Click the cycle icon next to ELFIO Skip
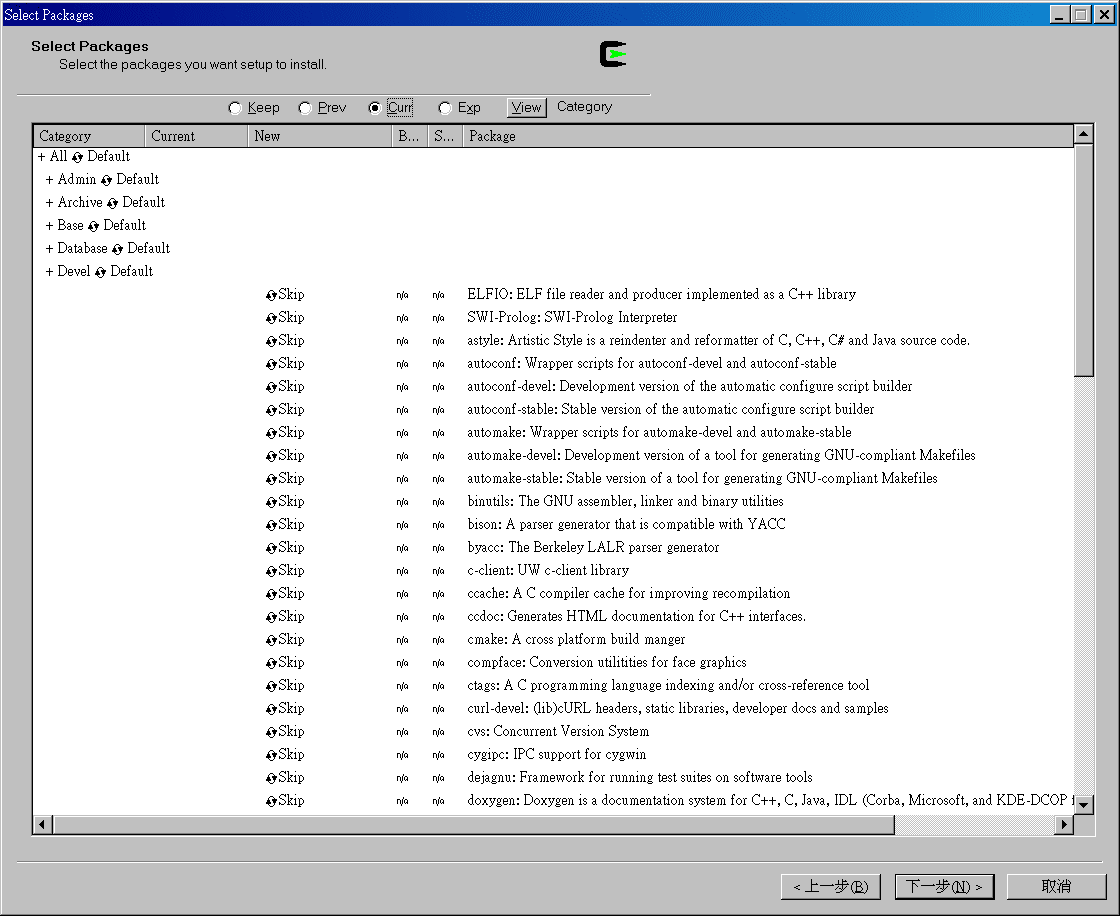 [x=271, y=295]
